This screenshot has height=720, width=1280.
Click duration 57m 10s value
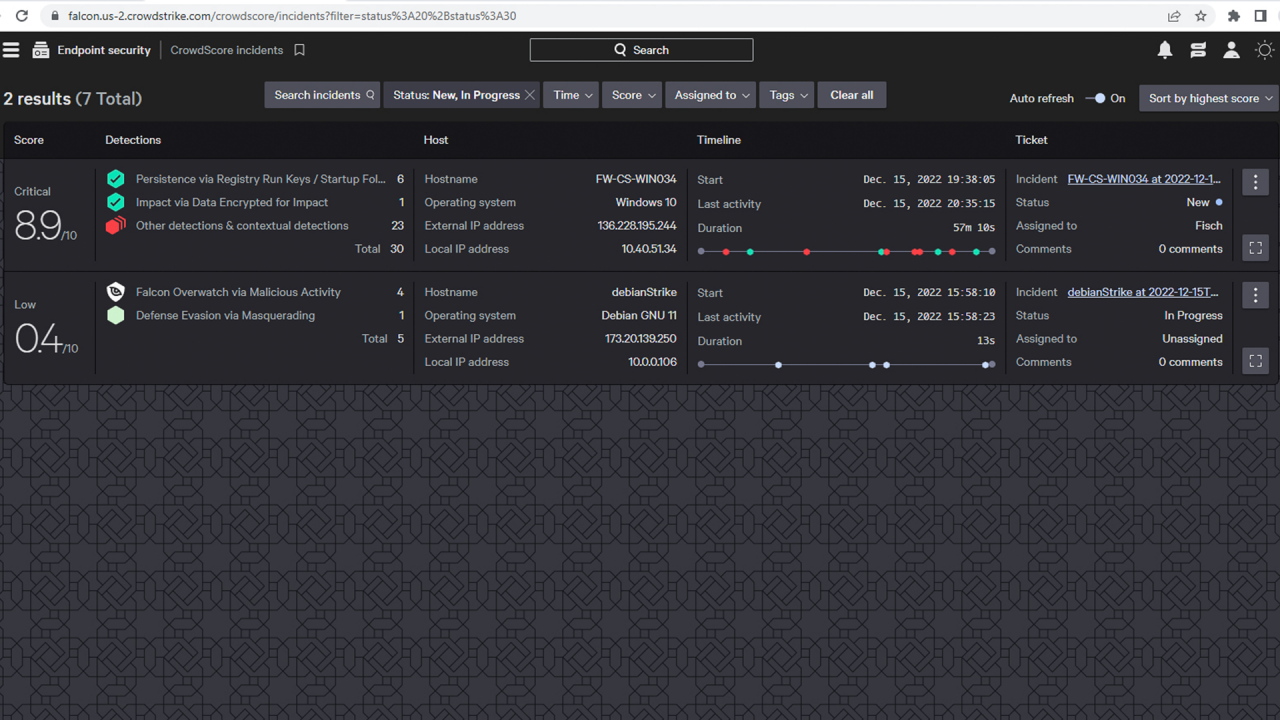point(973,228)
